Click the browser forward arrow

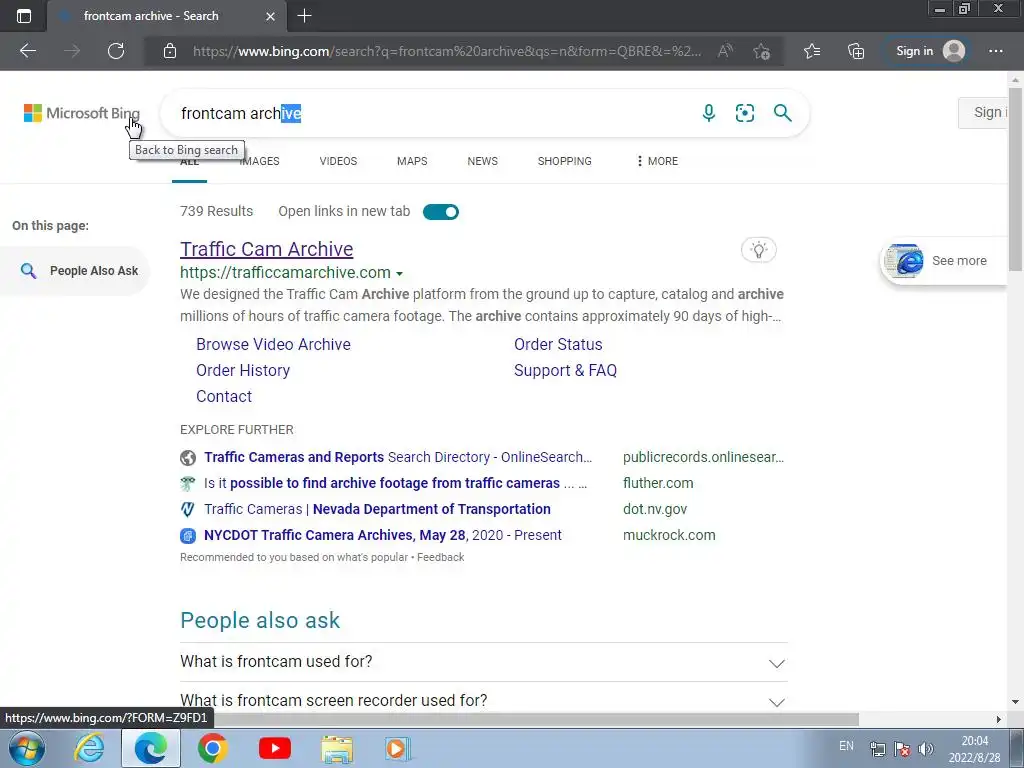point(72,51)
